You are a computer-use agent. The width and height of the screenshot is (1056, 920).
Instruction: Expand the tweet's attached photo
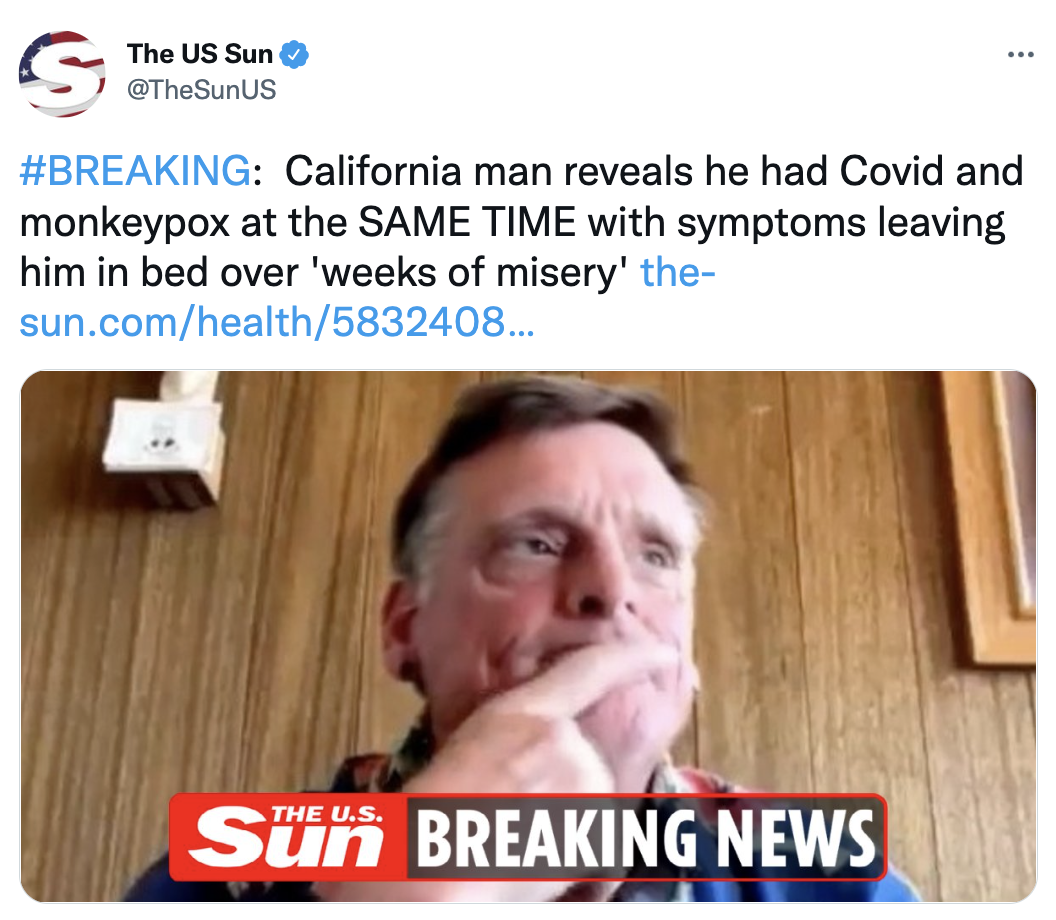point(528,636)
